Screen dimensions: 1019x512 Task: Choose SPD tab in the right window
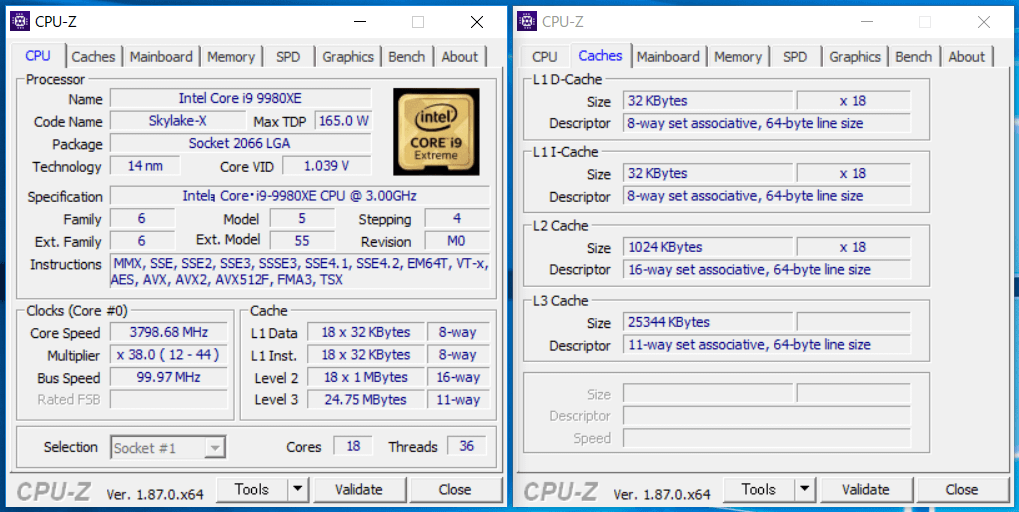(x=795, y=57)
